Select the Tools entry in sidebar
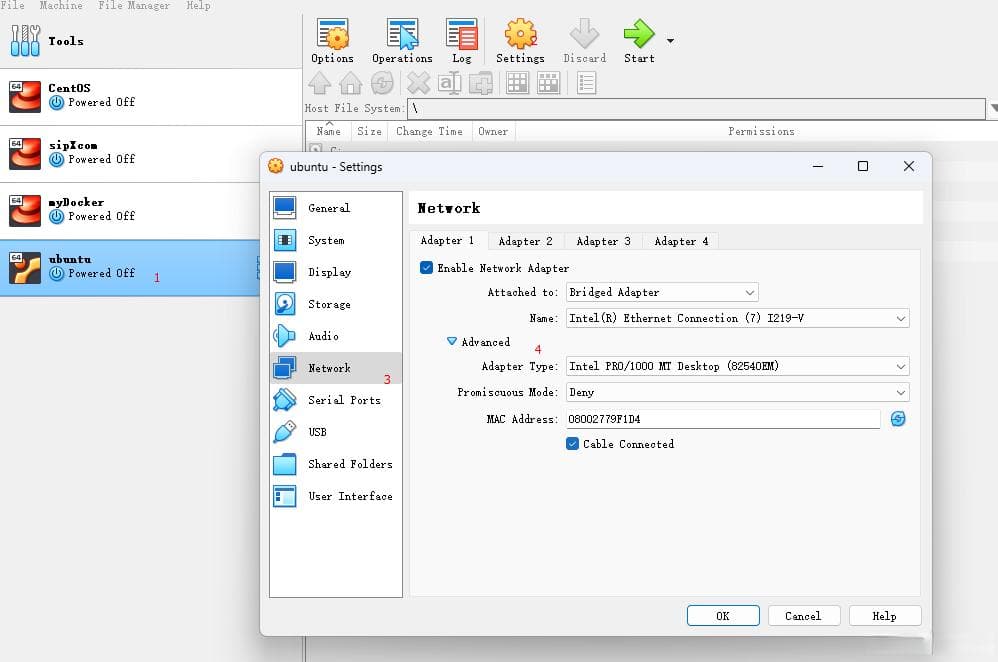Image resolution: width=998 pixels, height=662 pixels. click(x=151, y=41)
